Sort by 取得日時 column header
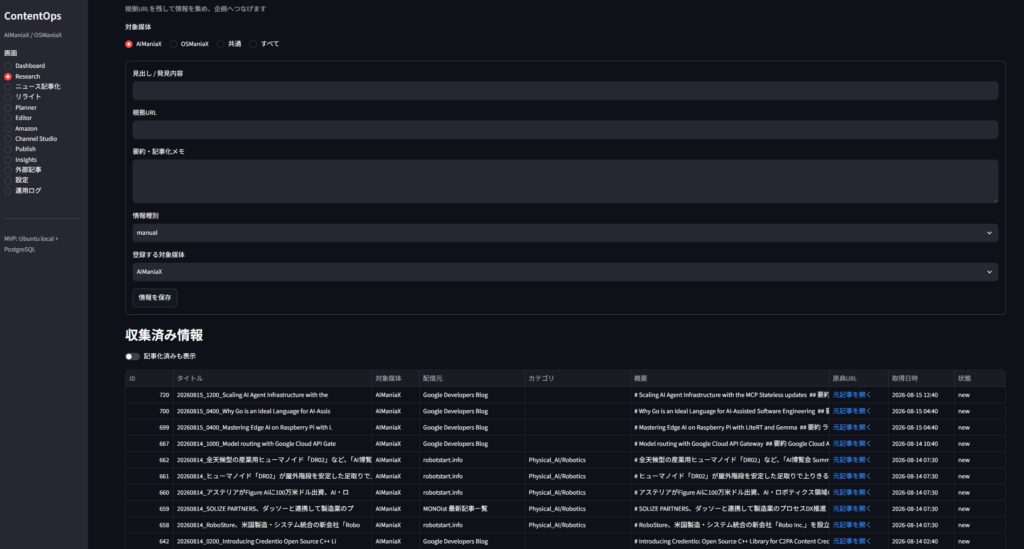 (921, 379)
